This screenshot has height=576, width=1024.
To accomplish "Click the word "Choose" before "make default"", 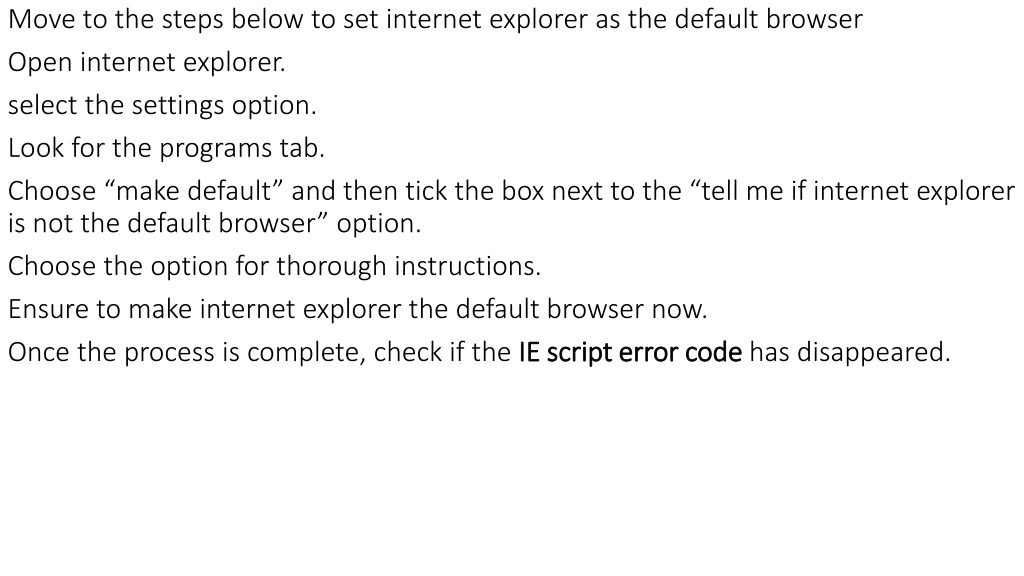I will (x=52, y=191).
